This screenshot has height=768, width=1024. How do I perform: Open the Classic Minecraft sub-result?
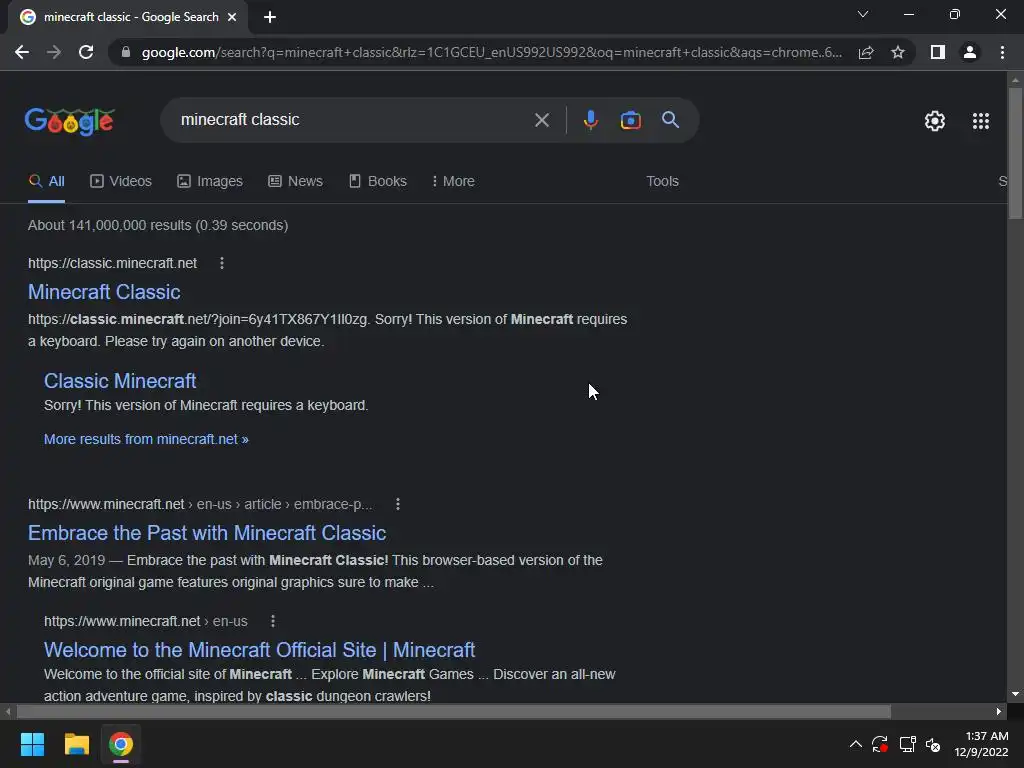120,381
